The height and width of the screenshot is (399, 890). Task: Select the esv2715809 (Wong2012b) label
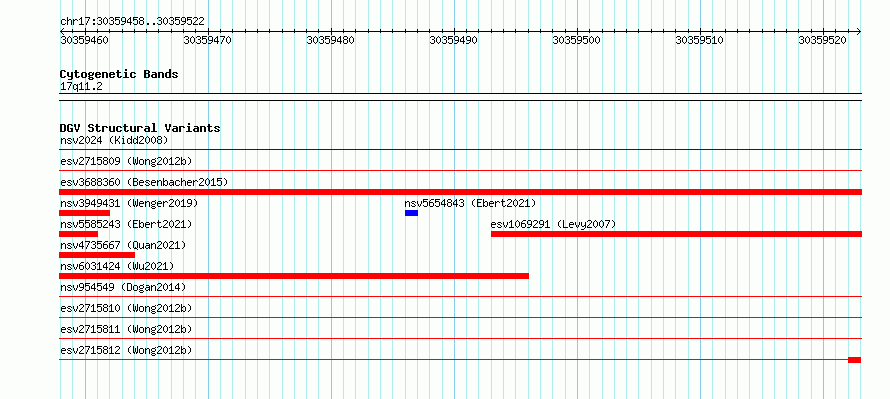click(x=126, y=161)
